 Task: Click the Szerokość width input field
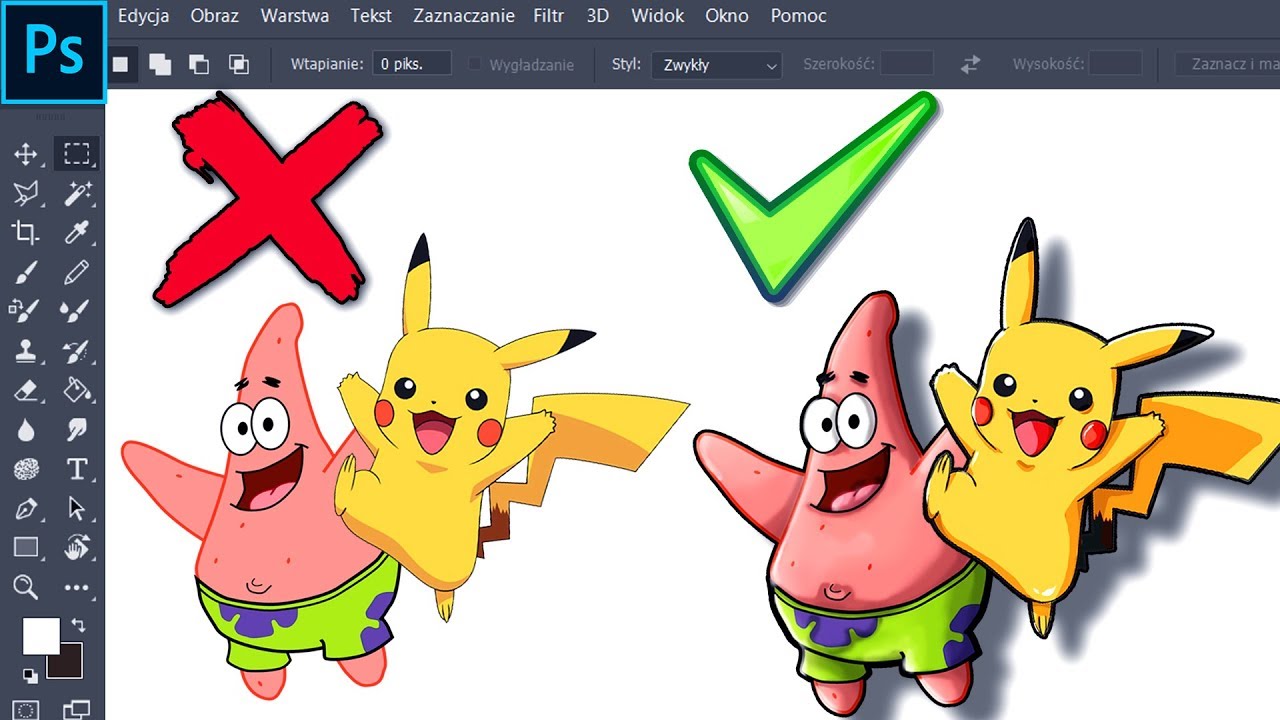[x=906, y=65]
